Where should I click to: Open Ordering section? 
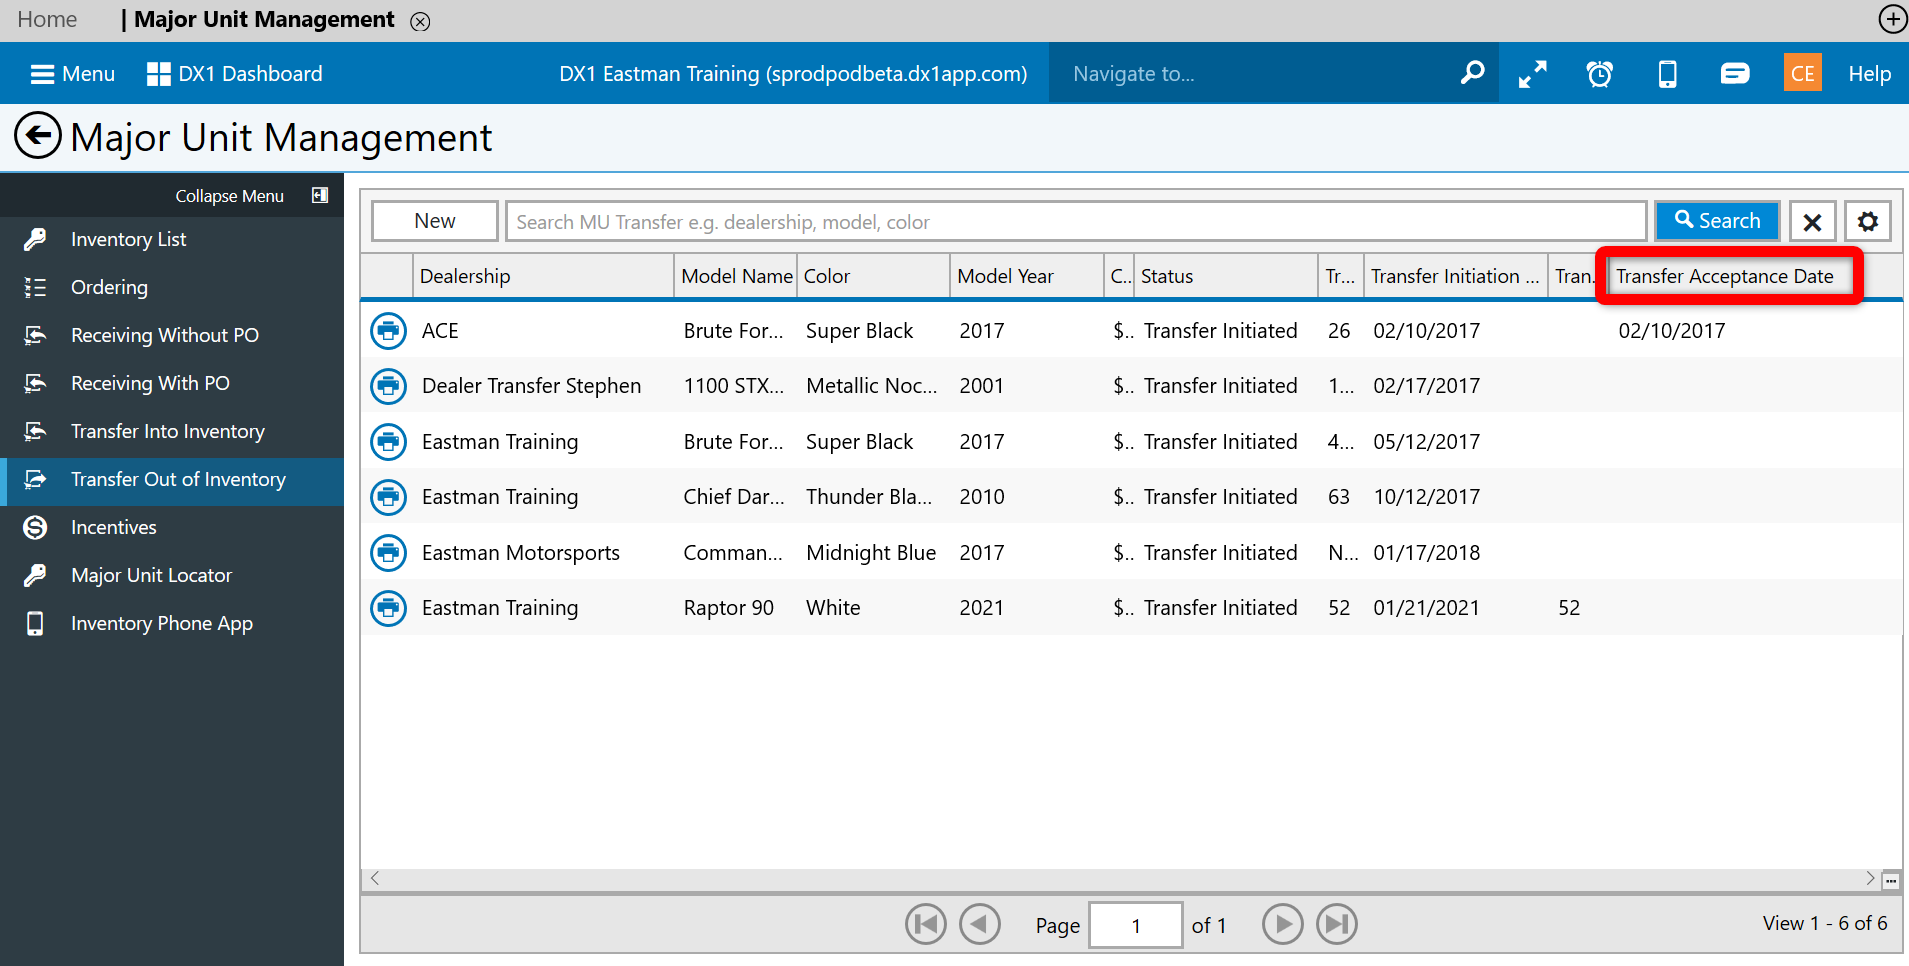tap(172, 287)
